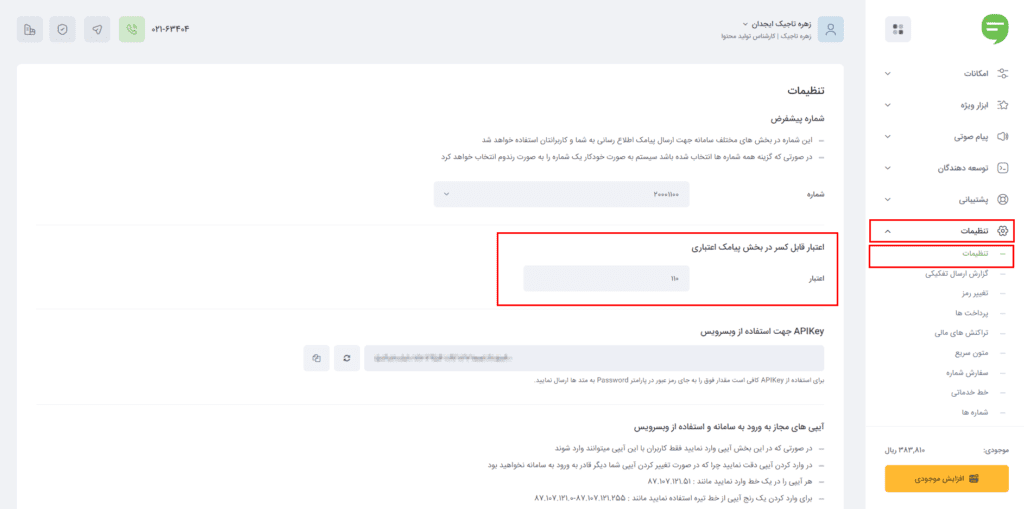Click the shield check icon
The image size is (1024, 509).
pyautogui.click(x=63, y=29)
